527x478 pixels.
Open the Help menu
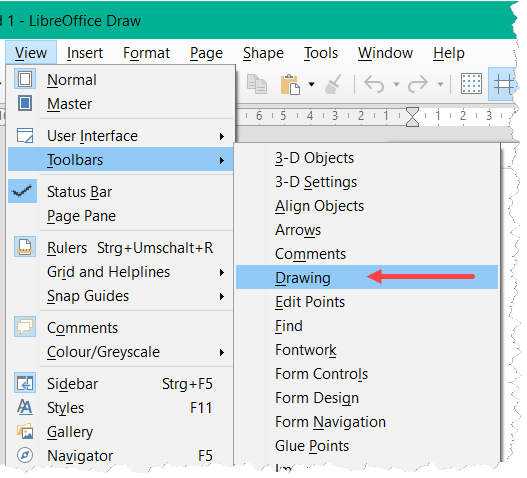(449, 53)
